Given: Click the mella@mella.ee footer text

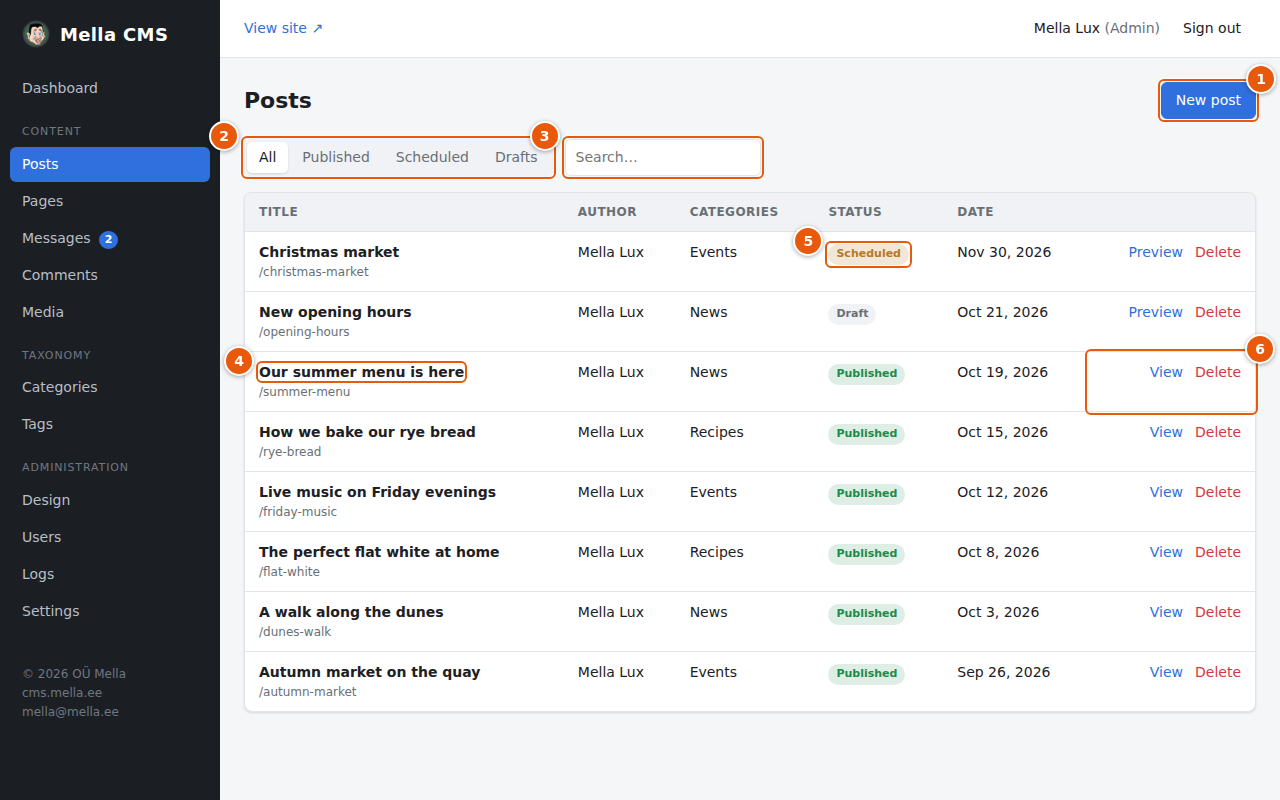Looking at the screenshot, I should 70,712.
